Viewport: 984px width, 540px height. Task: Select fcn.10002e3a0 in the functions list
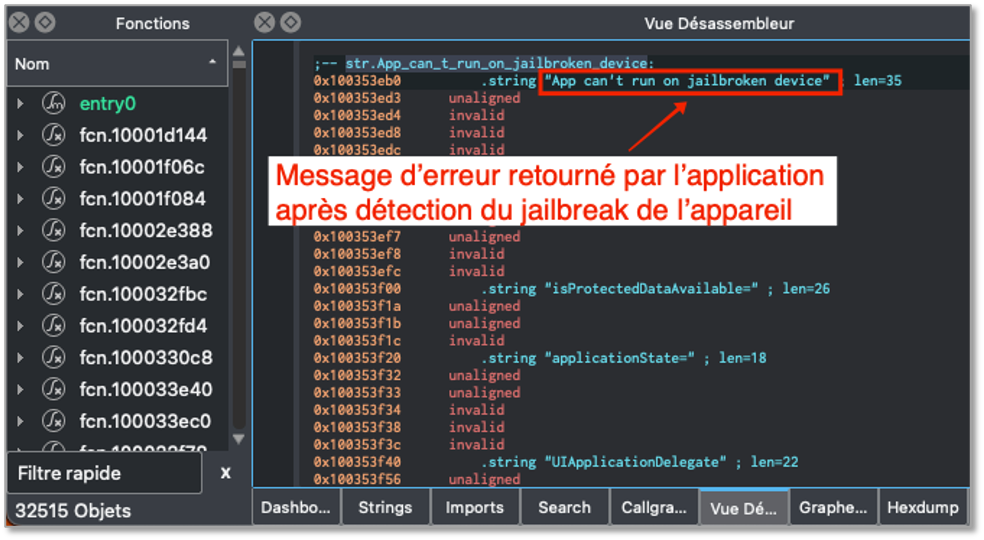point(144,262)
